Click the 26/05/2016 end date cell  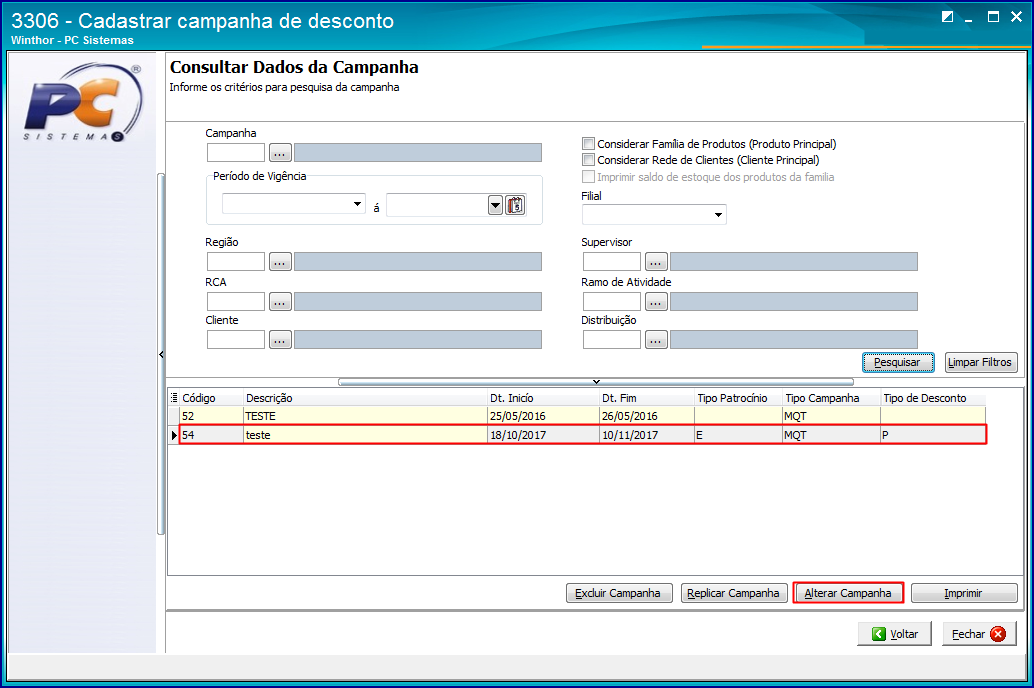pyautogui.click(x=647, y=416)
